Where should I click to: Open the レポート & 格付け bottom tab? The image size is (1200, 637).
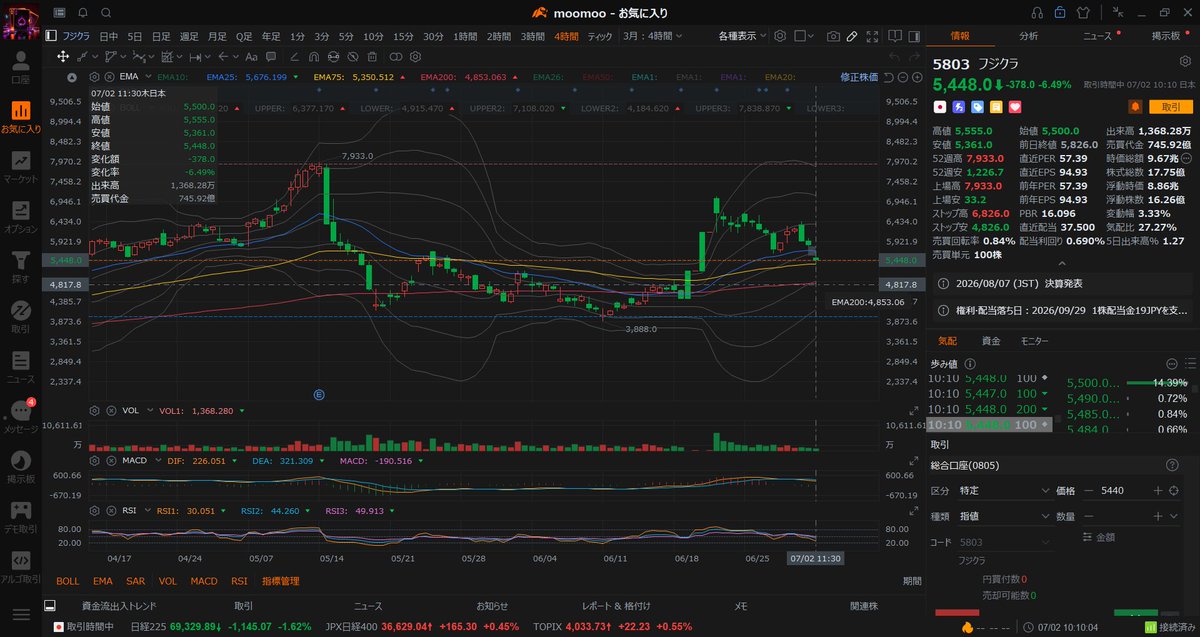[x=616, y=606]
